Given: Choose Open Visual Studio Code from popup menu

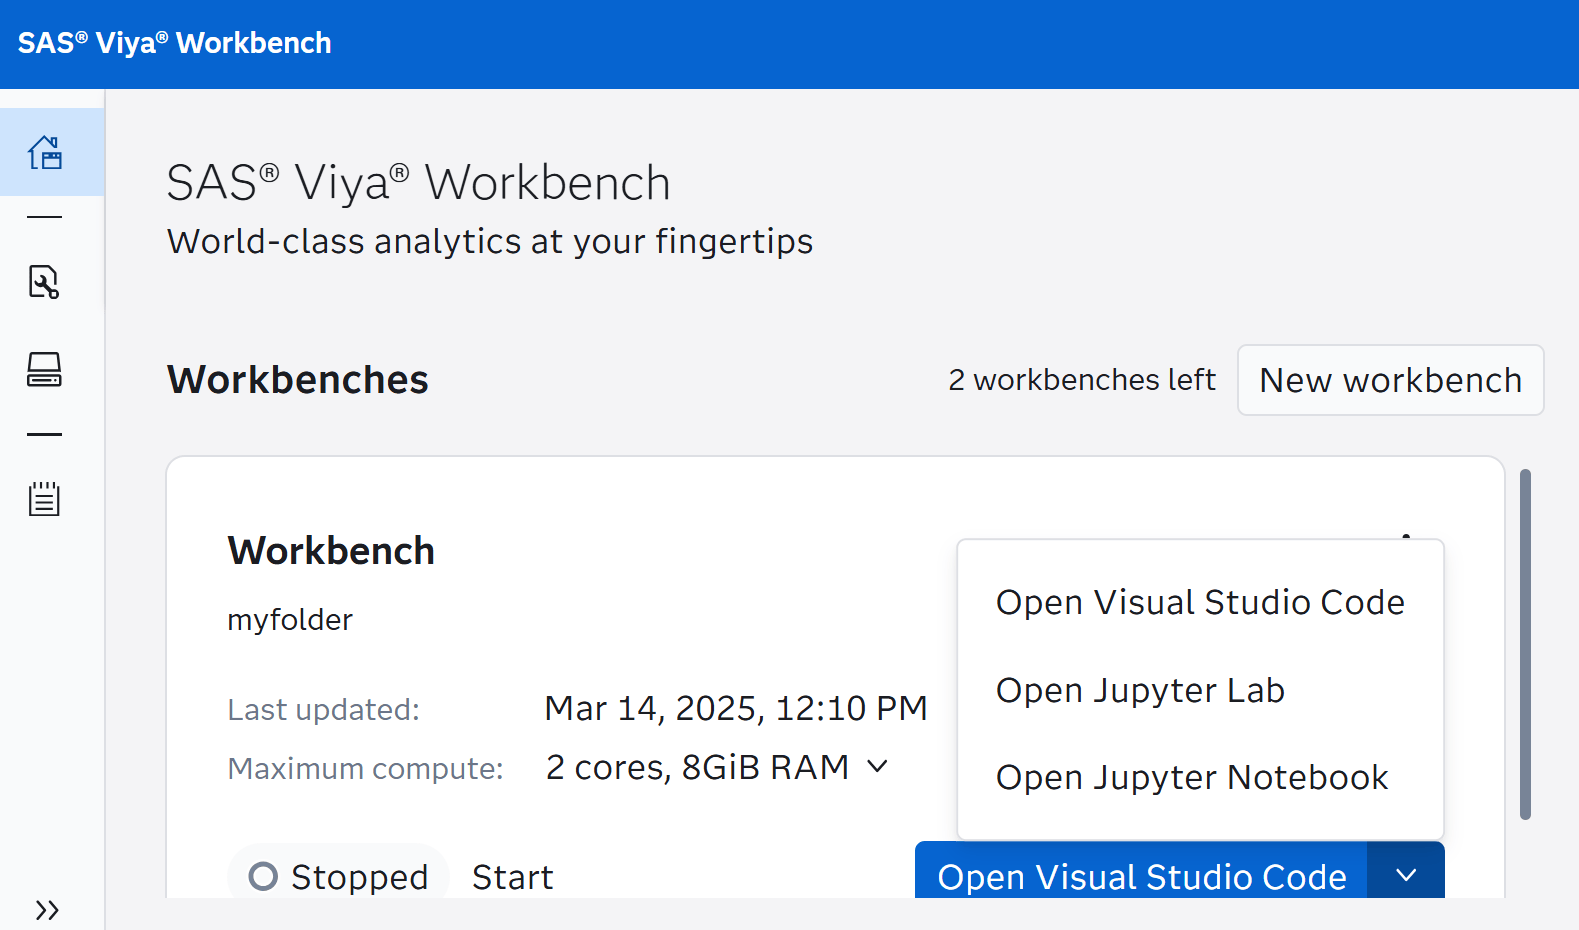Looking at the screenshot, I should point(1200,602).
